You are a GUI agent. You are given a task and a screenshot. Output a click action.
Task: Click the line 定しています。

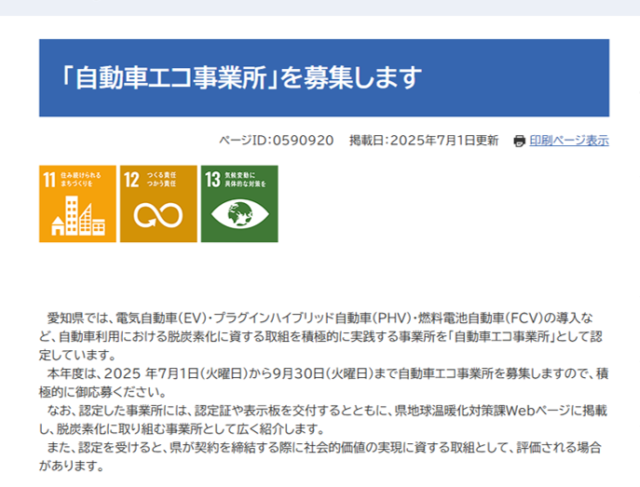coord(78,355)
